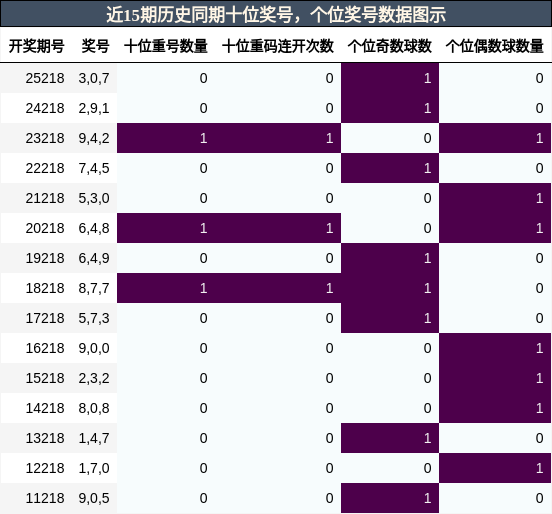Viewport: 552px width, 514px height.
Task: Select period number 18218
Action: pyautogui.click(x=45, y=288)
